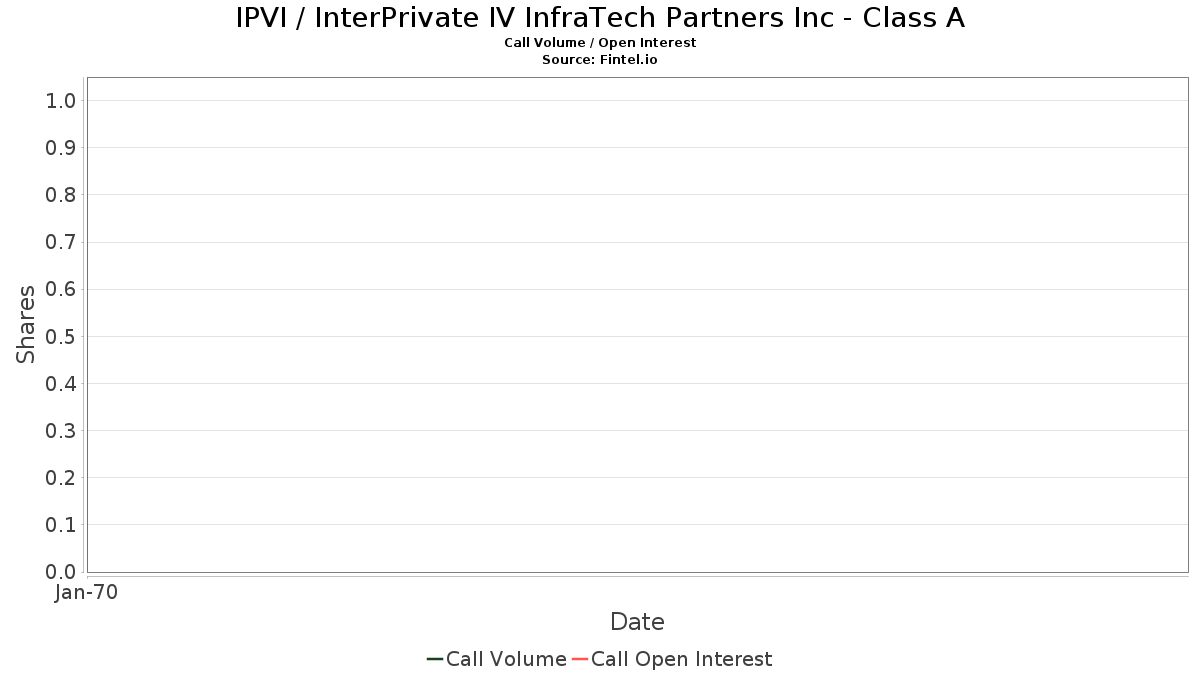Click the Call Volume legend label
The height and width of the screenshot is (675, 1200).
click(x=506, y=659)
